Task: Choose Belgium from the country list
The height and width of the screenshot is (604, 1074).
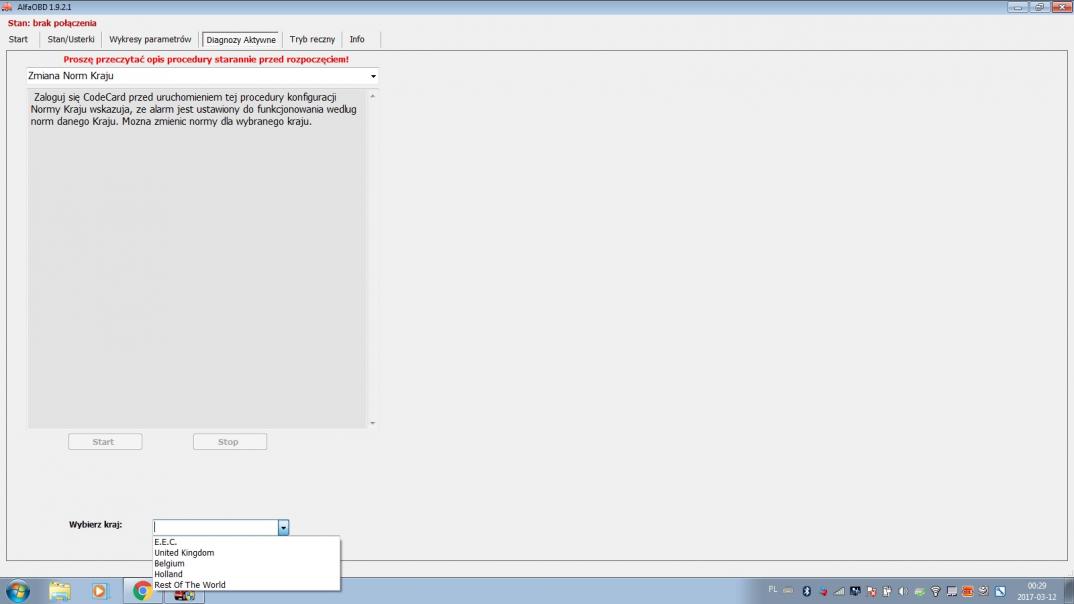Action: coord(246,564)
